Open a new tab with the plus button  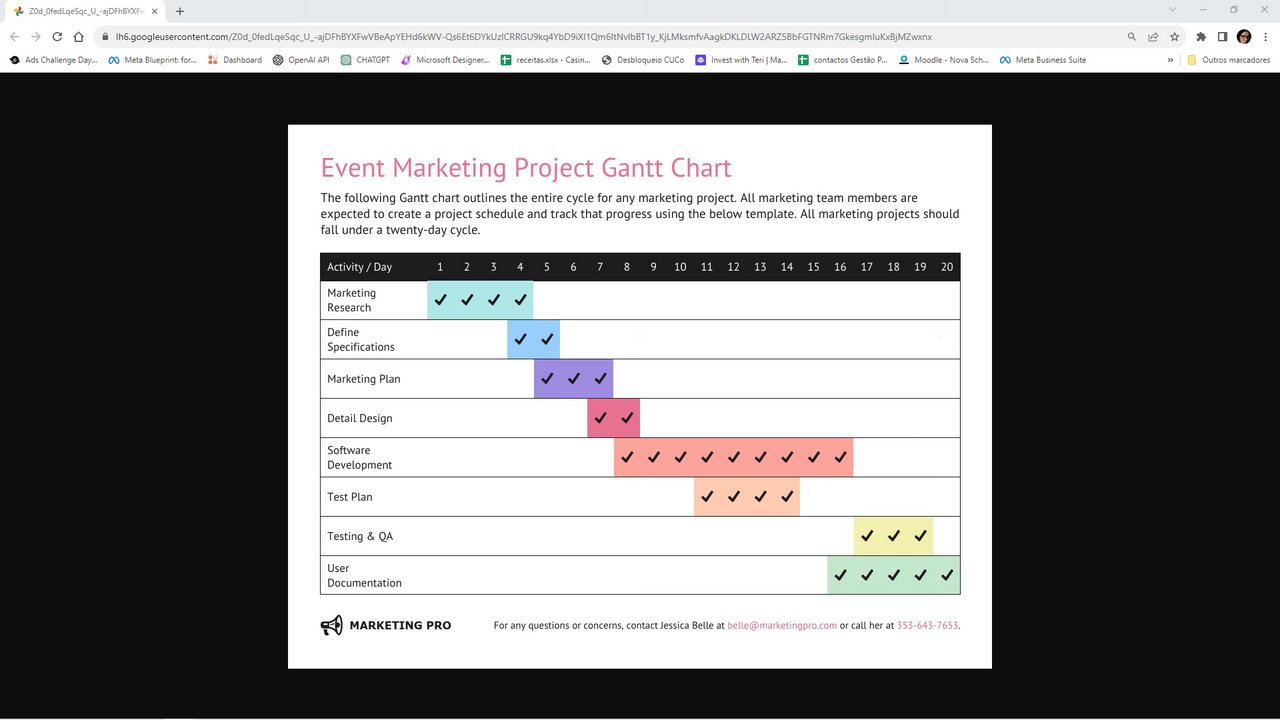pyautogui.click(x=180, y=11)
